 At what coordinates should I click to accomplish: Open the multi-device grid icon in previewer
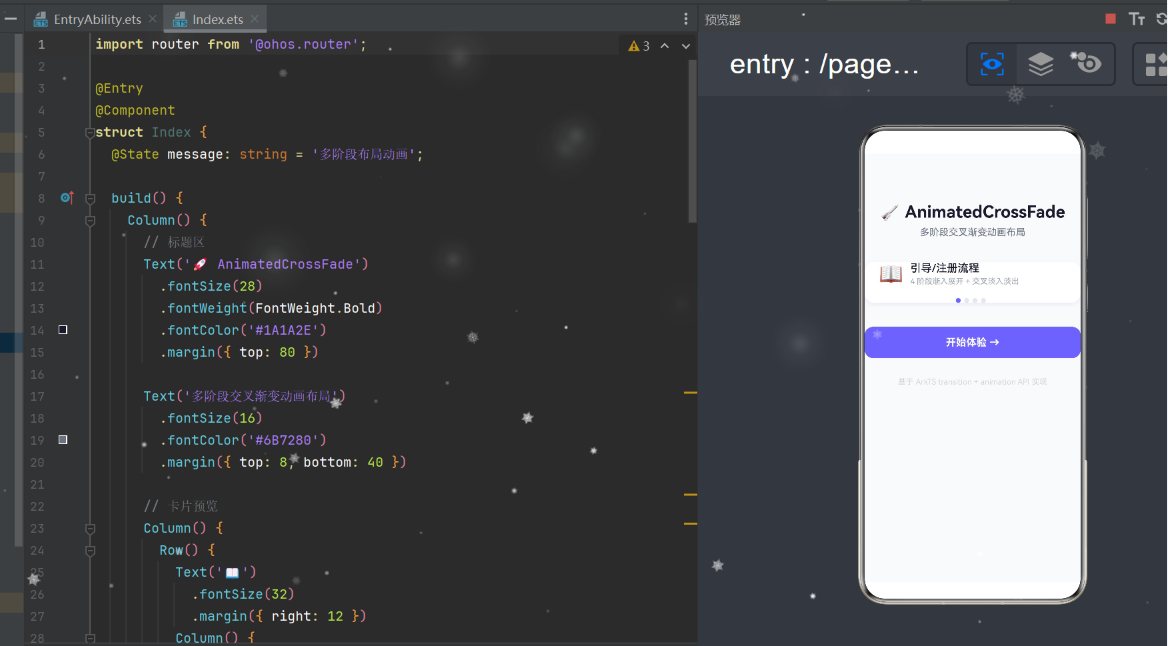(1155, 64)
